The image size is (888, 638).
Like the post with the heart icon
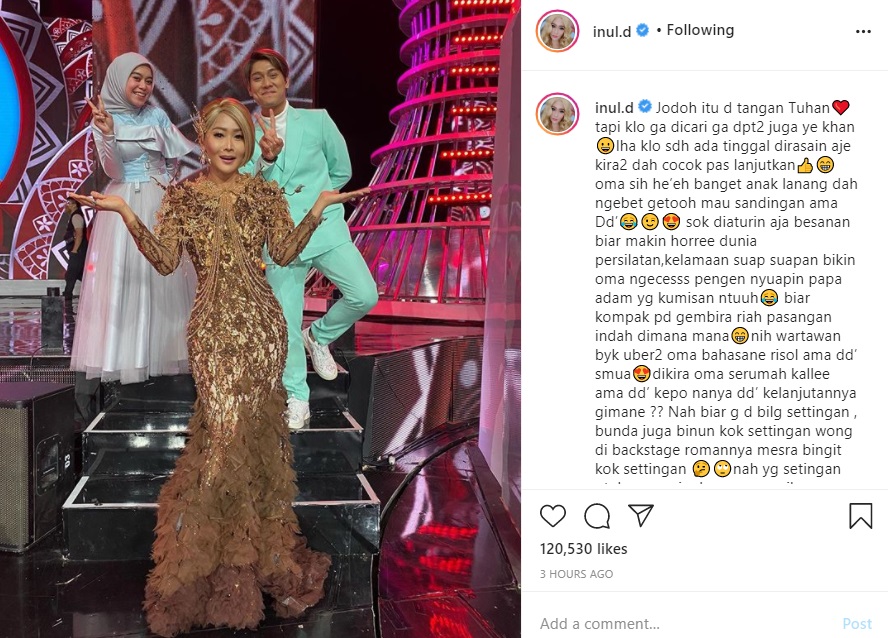[x=553, y=516]
